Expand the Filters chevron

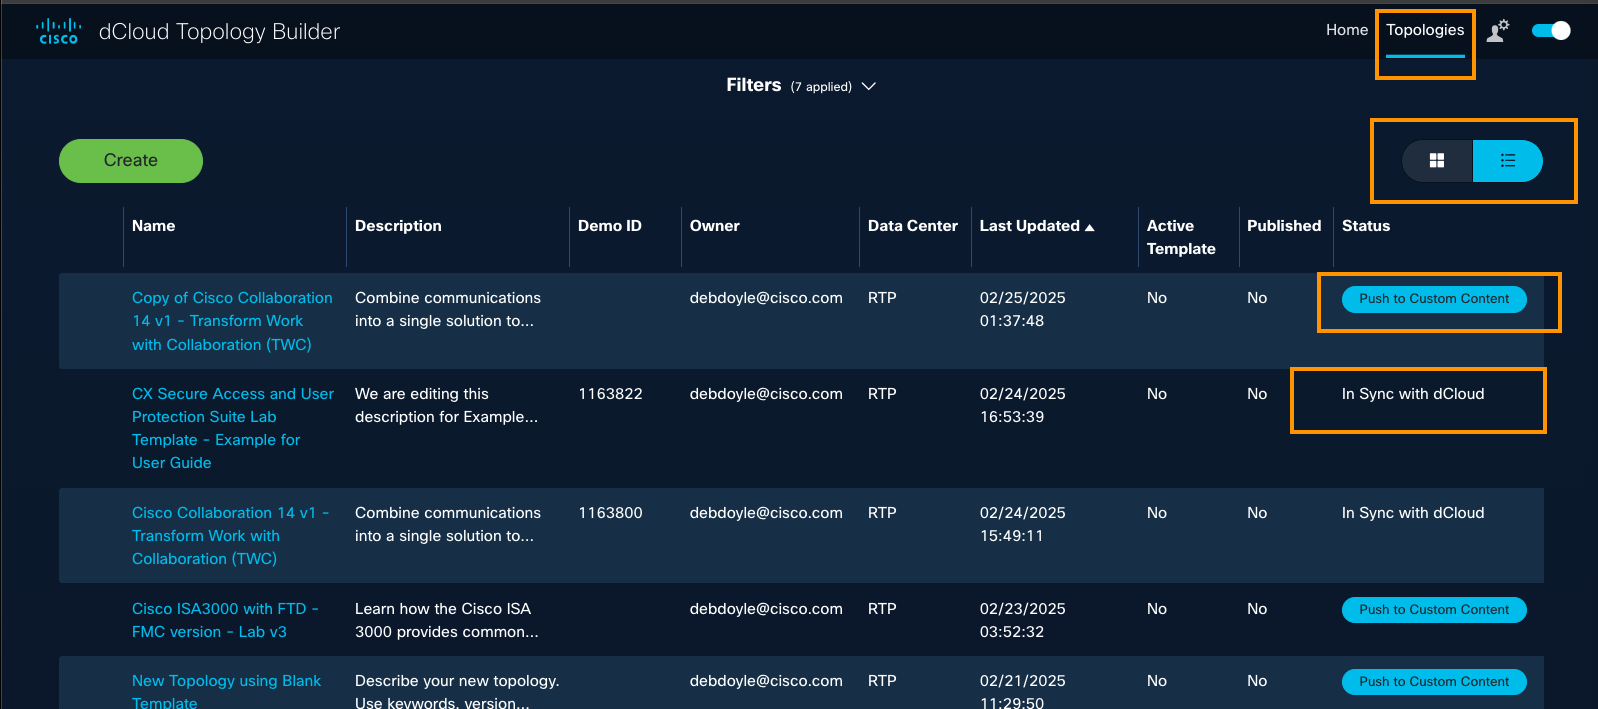click(x=869, y=86)
